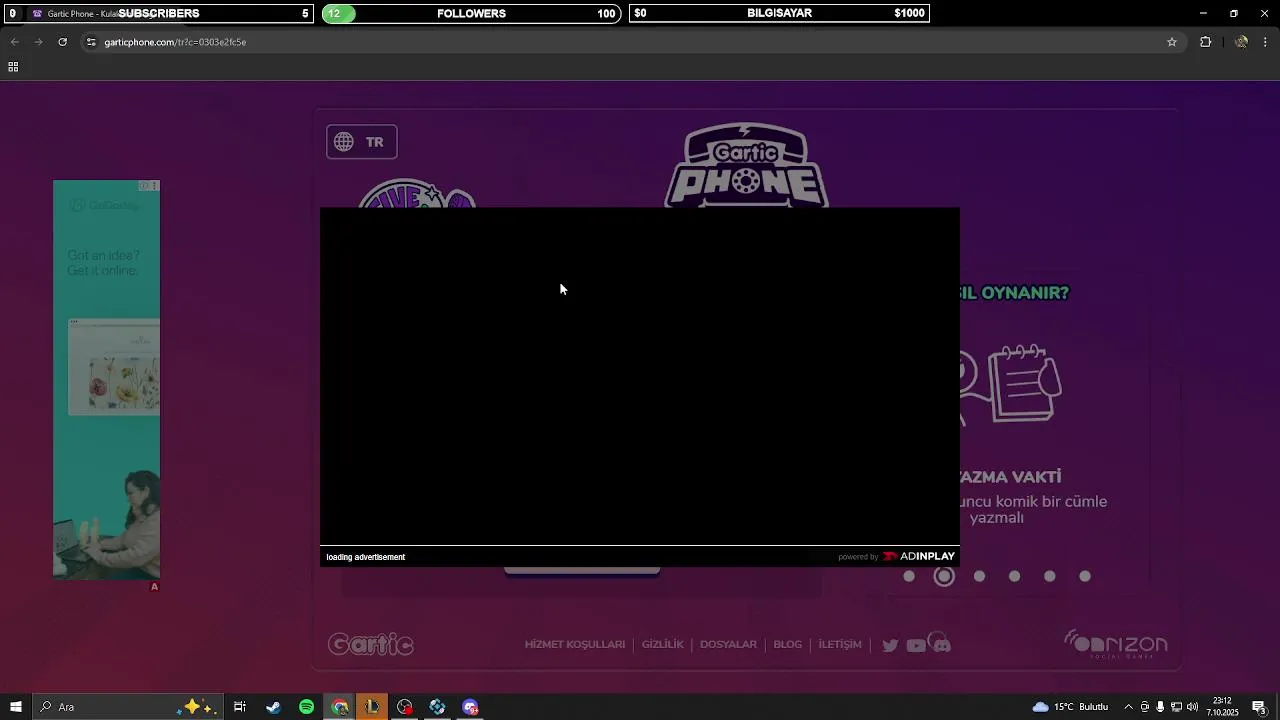The image size is (1280, 720).
Task: Click the Windows search box Ara
Action: click(128, 707)
